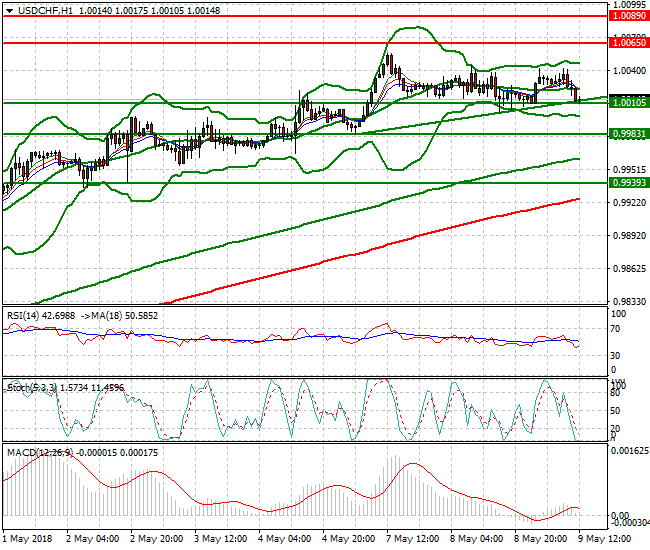Click the 0.99393 green price level label

point(629,183)
